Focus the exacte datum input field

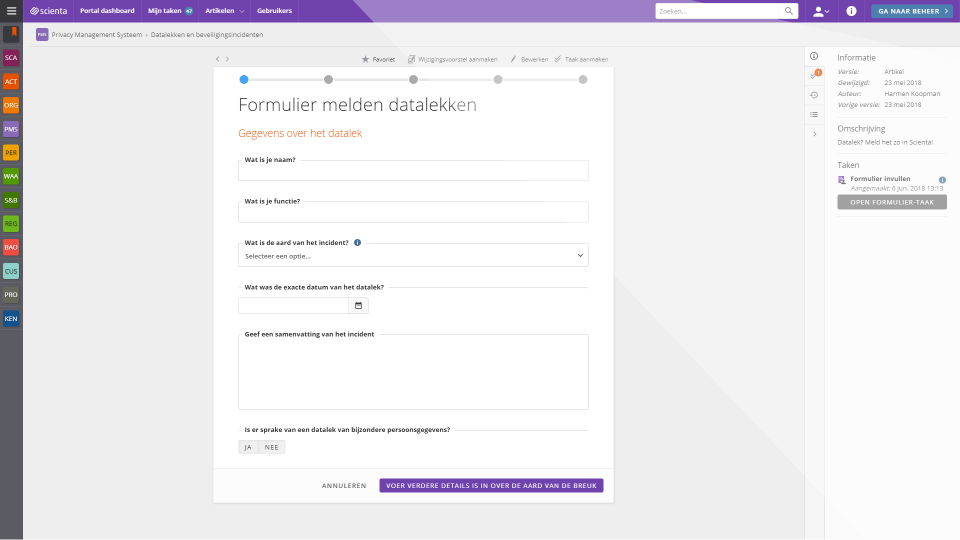point(293,306)
